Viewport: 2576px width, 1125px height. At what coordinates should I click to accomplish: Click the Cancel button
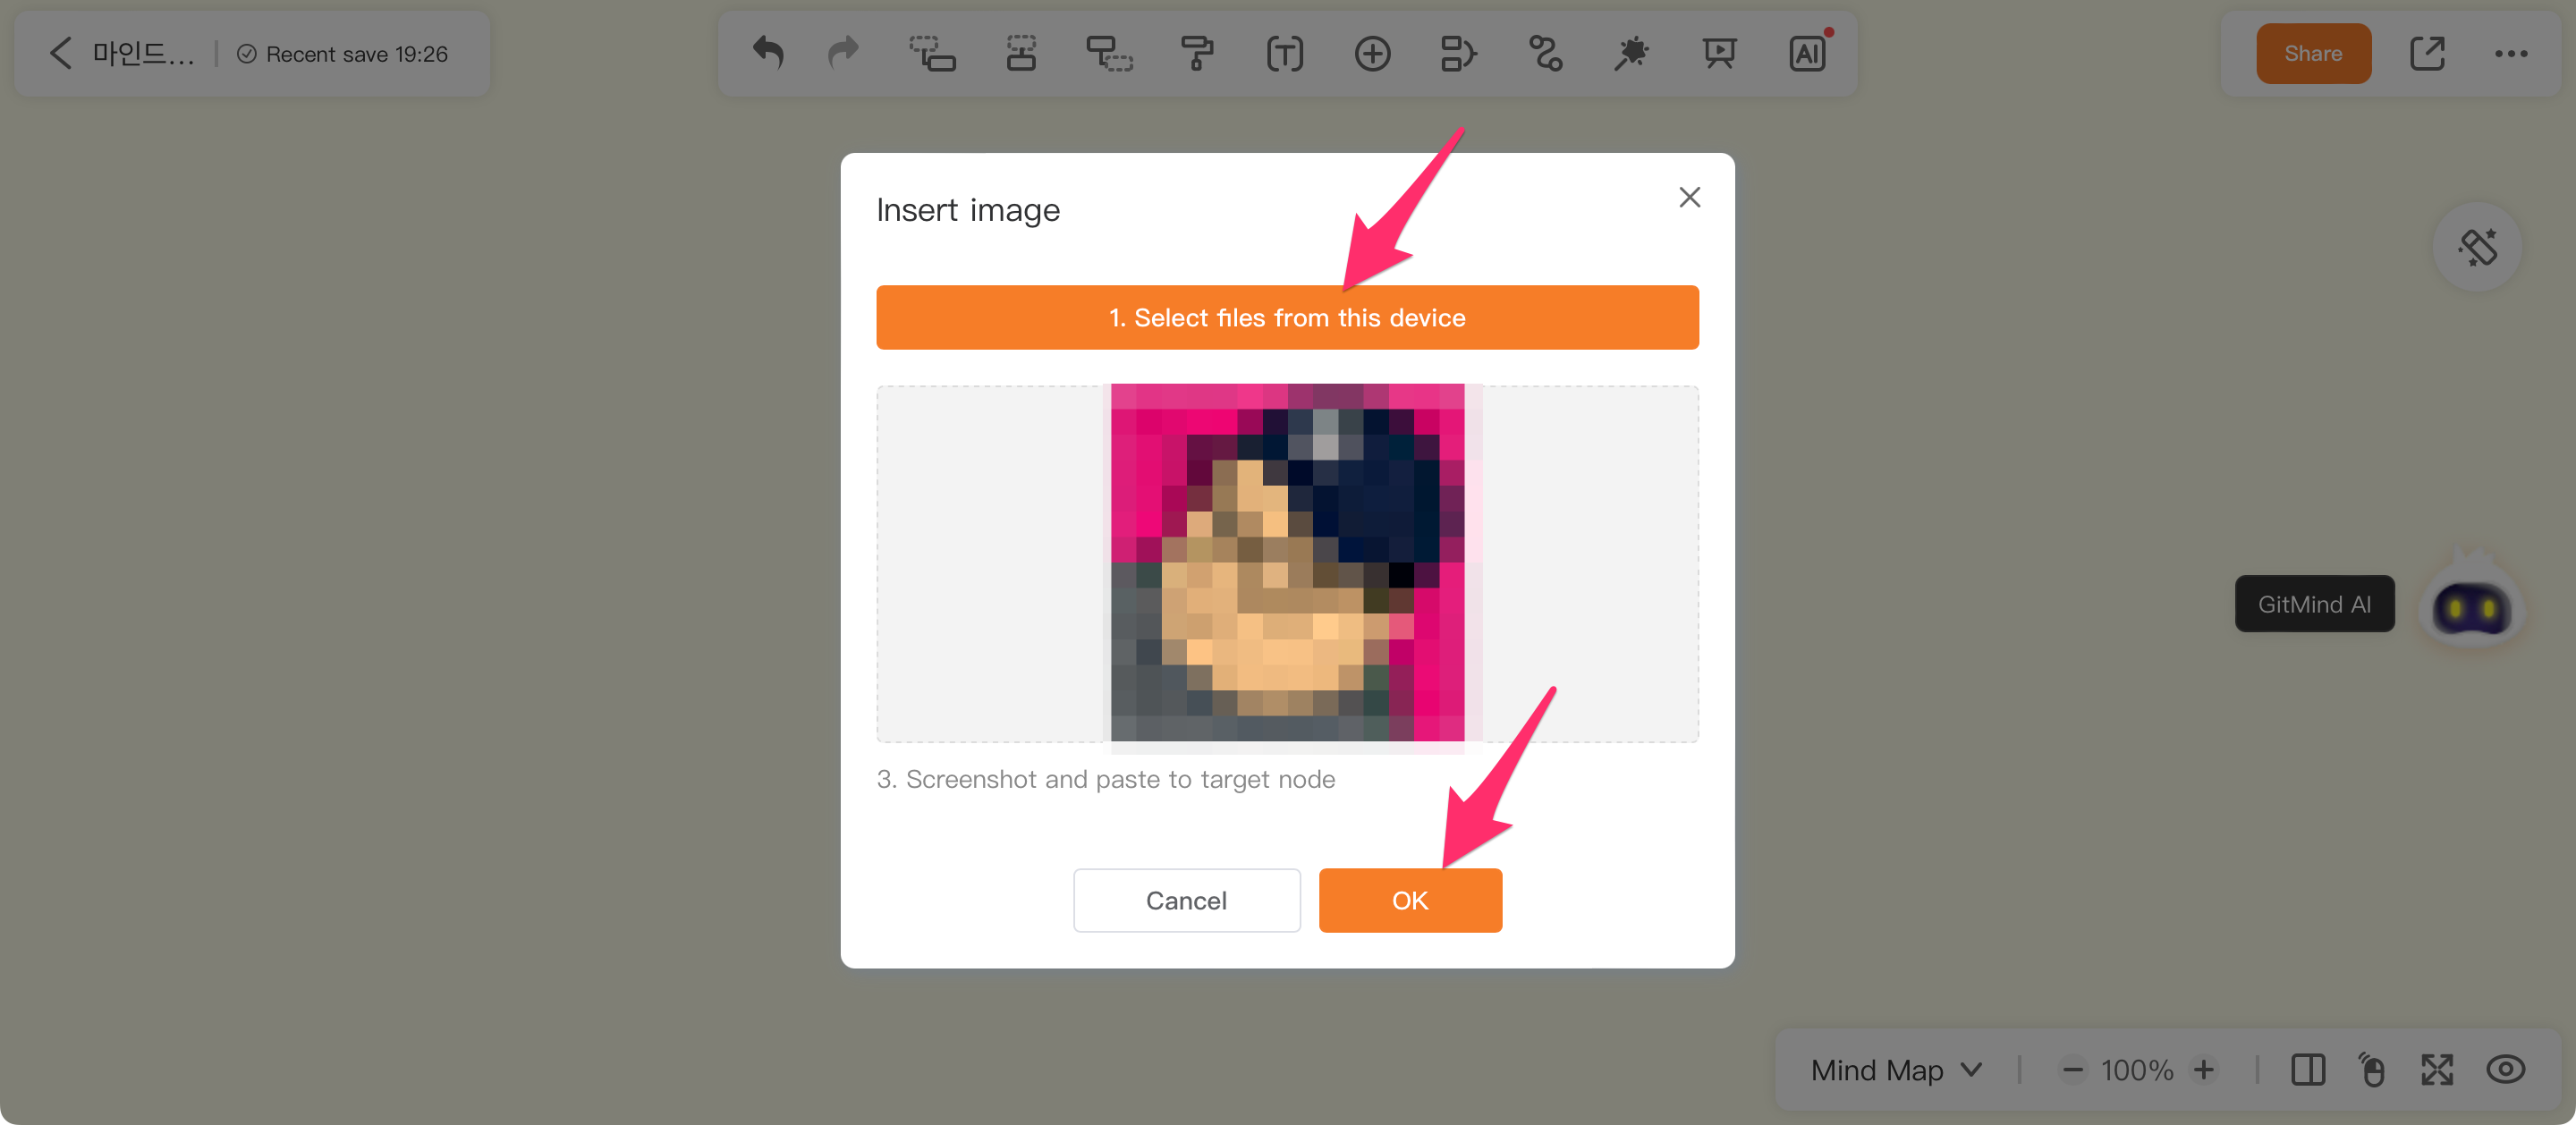(1186, 900)
